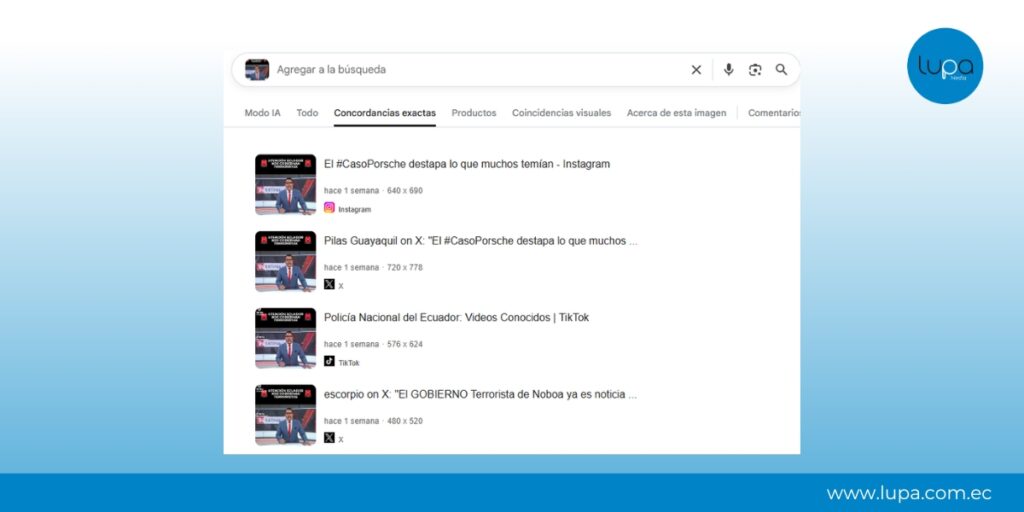The width and height of the screenshot is (1024, 512).
Task: Open the Productos tab
Action: point(473,113)
